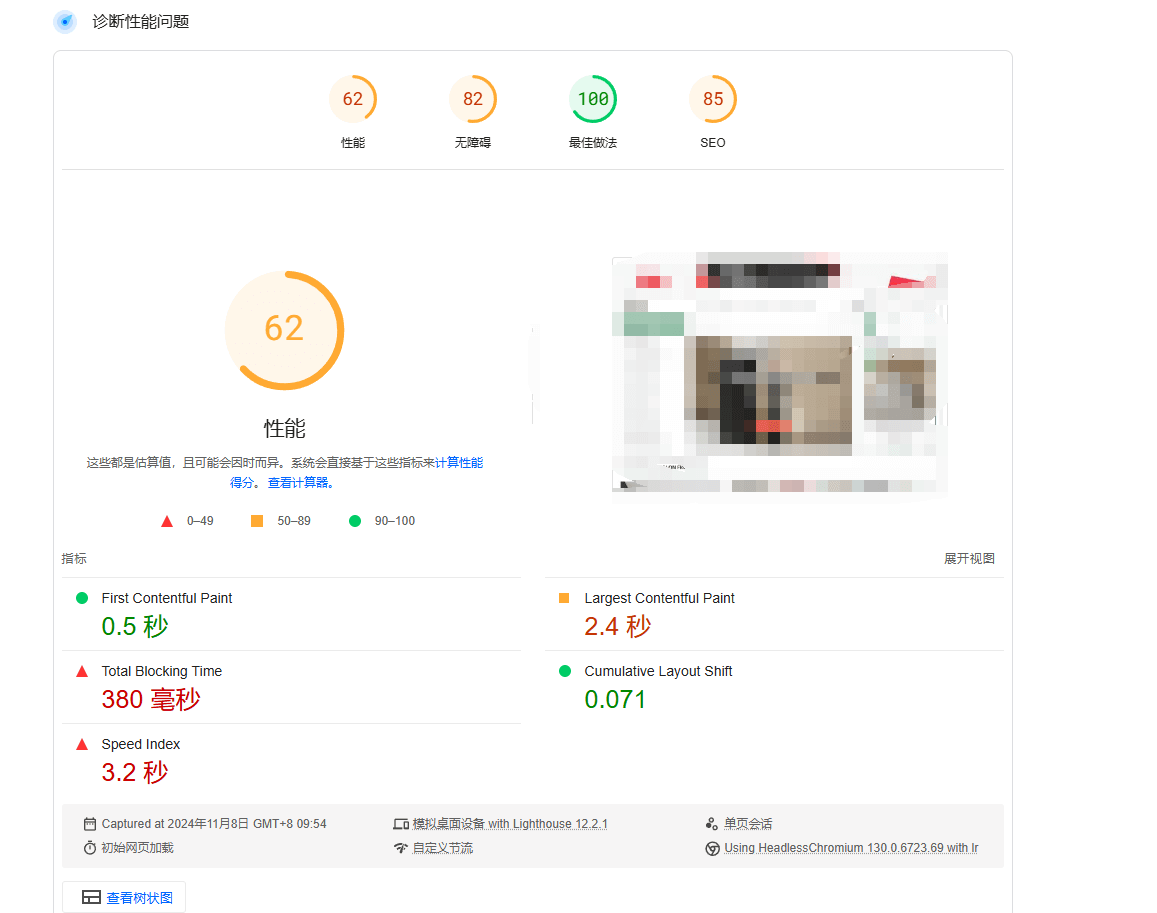1157x913 pixels.
Task: Click the green circle beside Cumulative Layout Shift
Action: pyautogui.click(x=565, y=671)
